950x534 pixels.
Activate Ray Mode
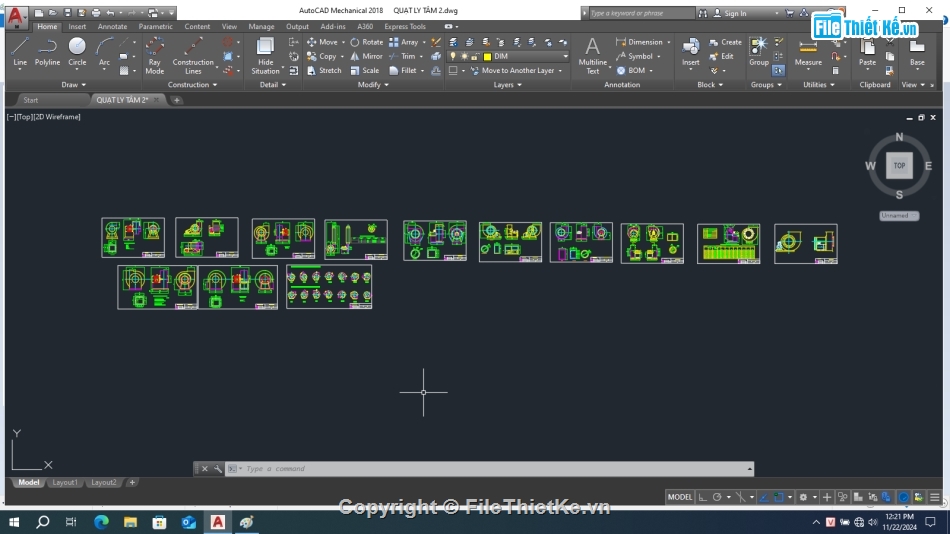154,56
